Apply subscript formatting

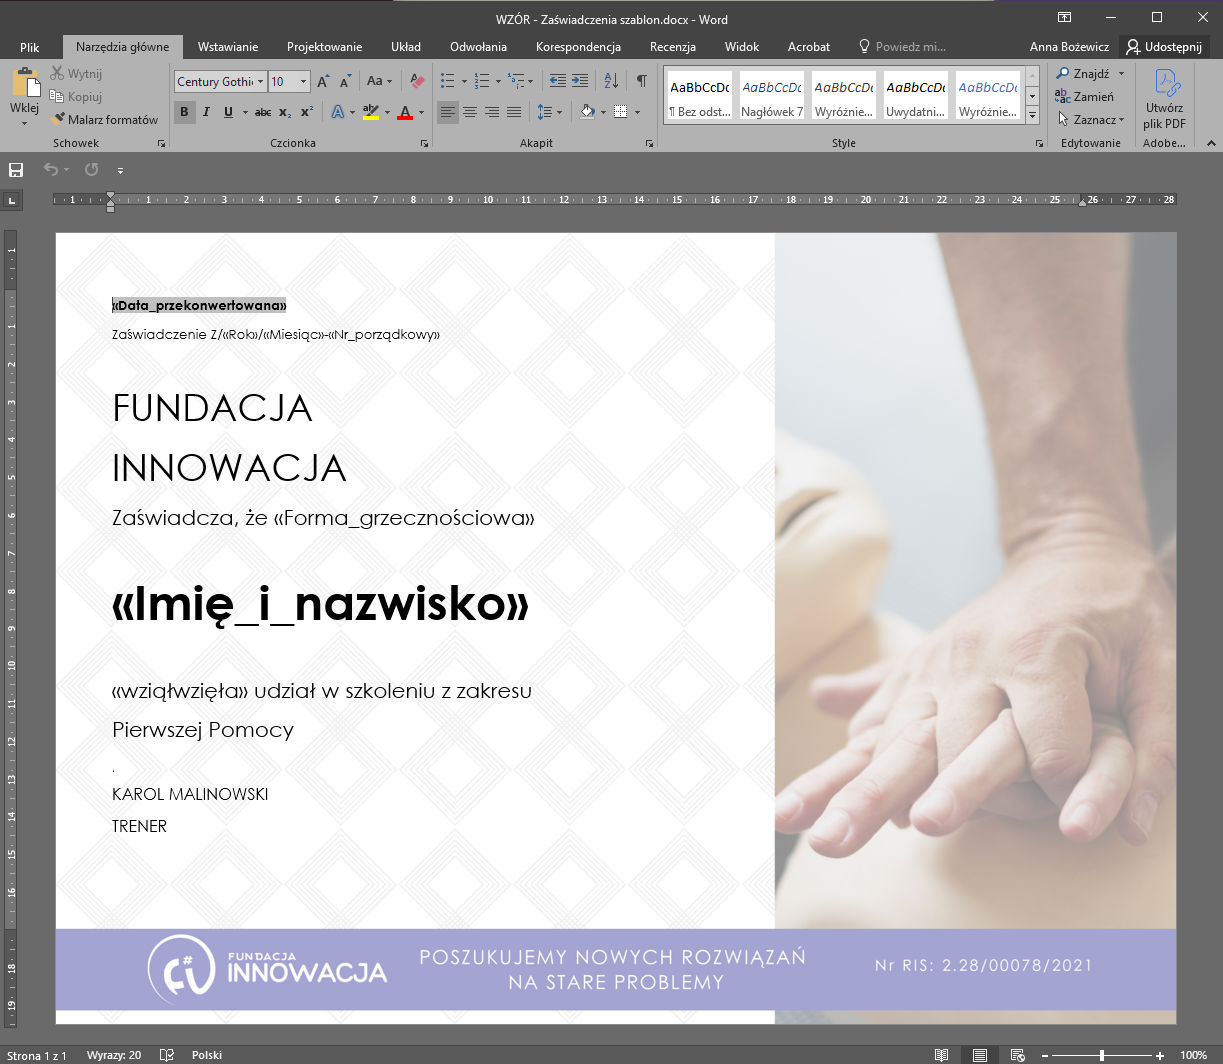285,112
